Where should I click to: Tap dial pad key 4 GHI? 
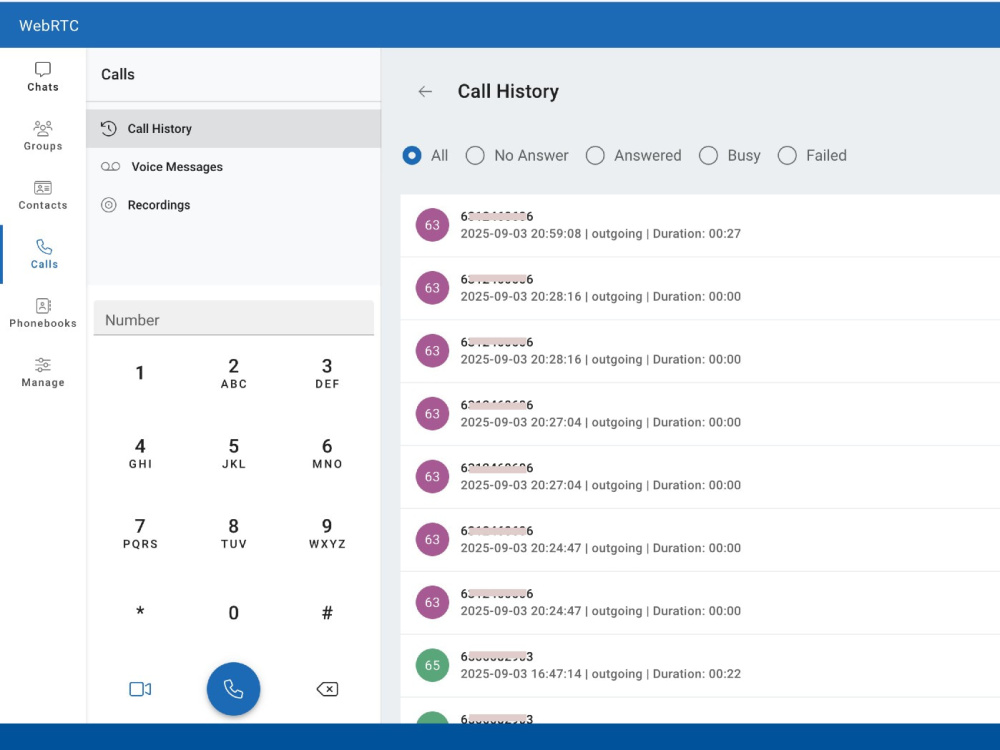pyautogui.click(x=140, y=453)
